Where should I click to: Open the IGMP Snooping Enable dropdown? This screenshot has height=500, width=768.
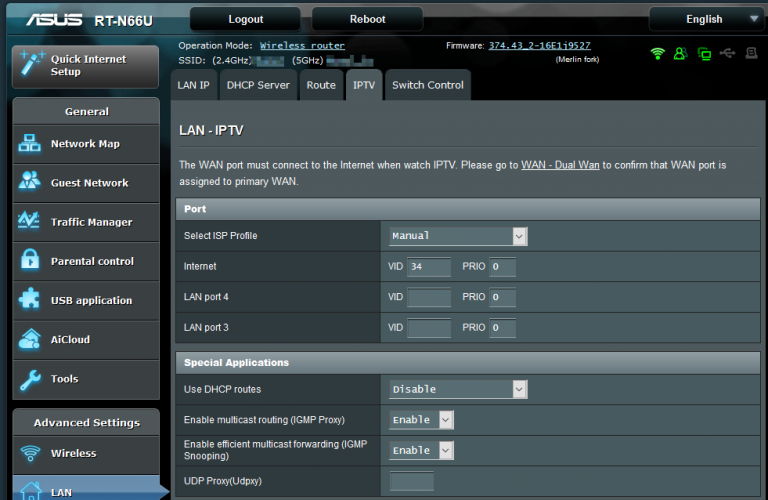tap(421, 451)
